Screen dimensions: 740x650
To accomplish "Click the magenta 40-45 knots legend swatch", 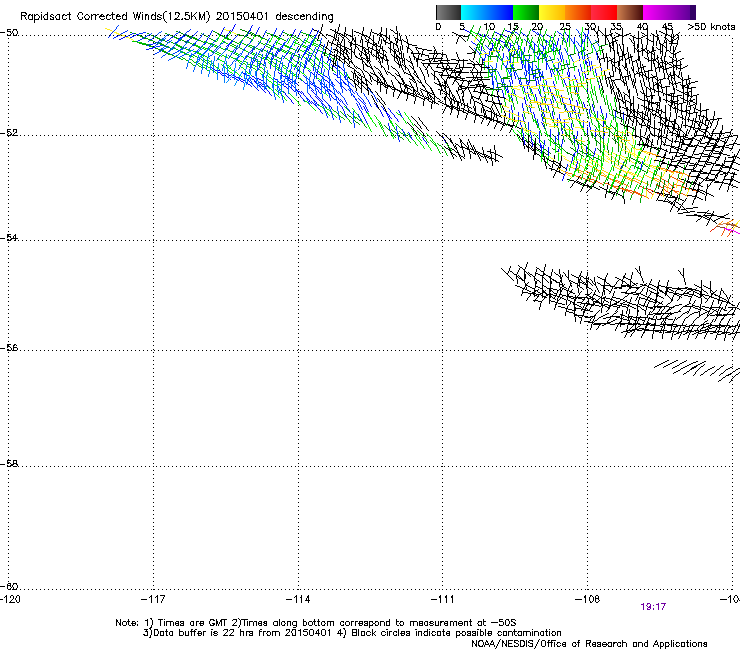I will pyautogui.click(x=656, y=12).
